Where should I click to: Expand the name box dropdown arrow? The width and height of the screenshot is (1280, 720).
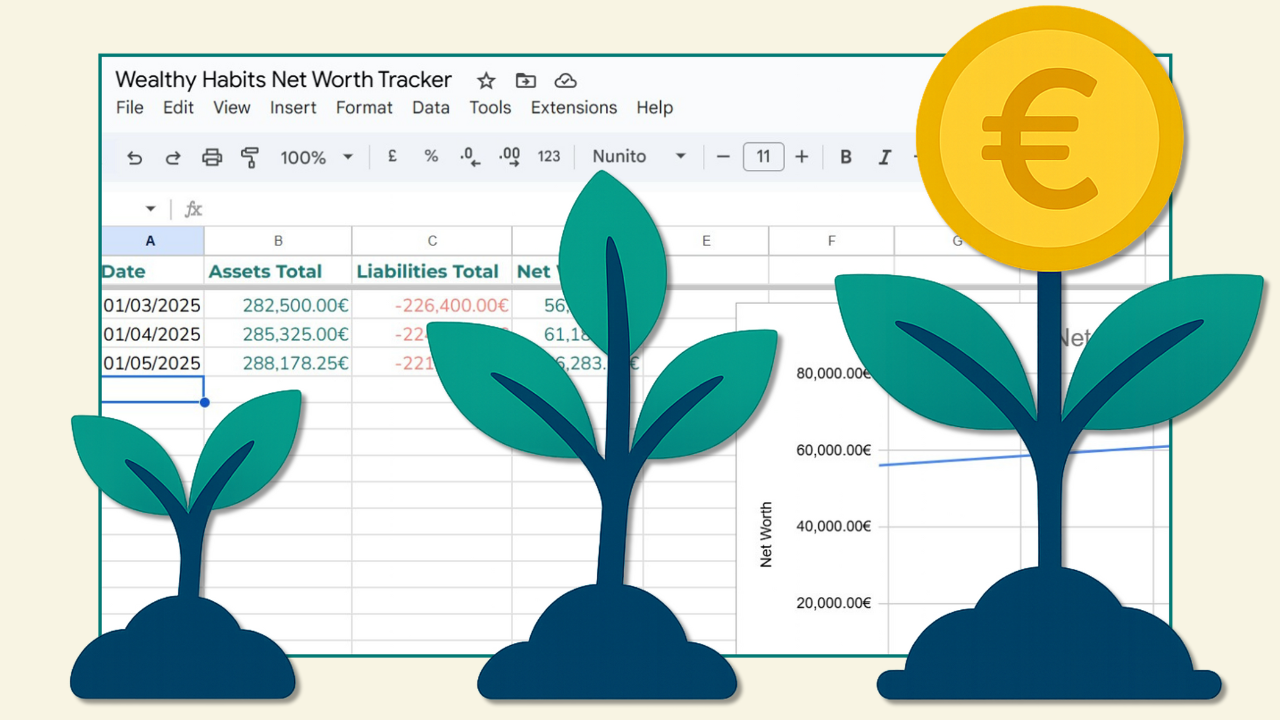coord(151,209)
